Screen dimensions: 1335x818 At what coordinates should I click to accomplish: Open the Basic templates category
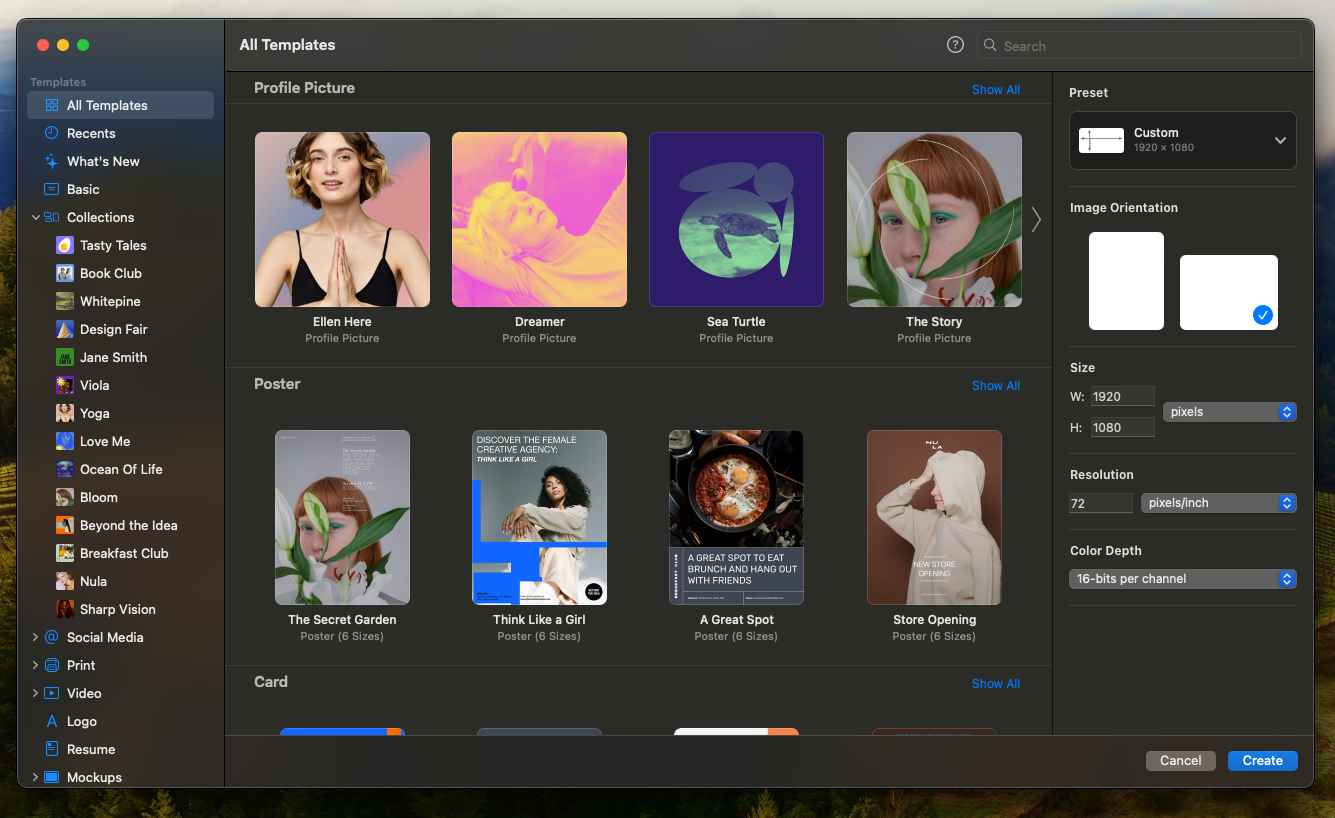coord(83,189)
